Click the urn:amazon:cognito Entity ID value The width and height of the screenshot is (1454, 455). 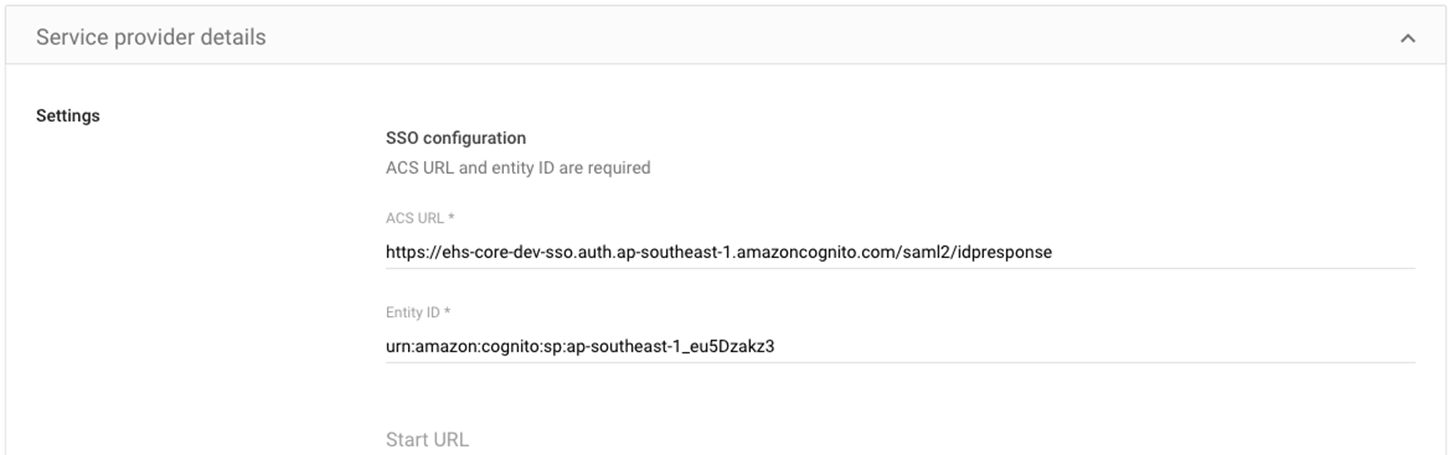point(580,346)
